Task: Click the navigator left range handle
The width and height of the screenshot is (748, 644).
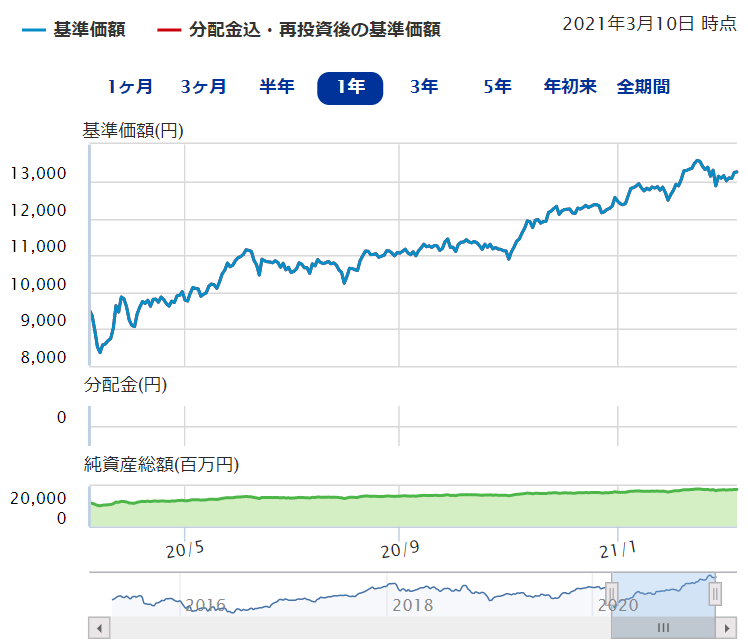Action: click(x=611, y=594)
